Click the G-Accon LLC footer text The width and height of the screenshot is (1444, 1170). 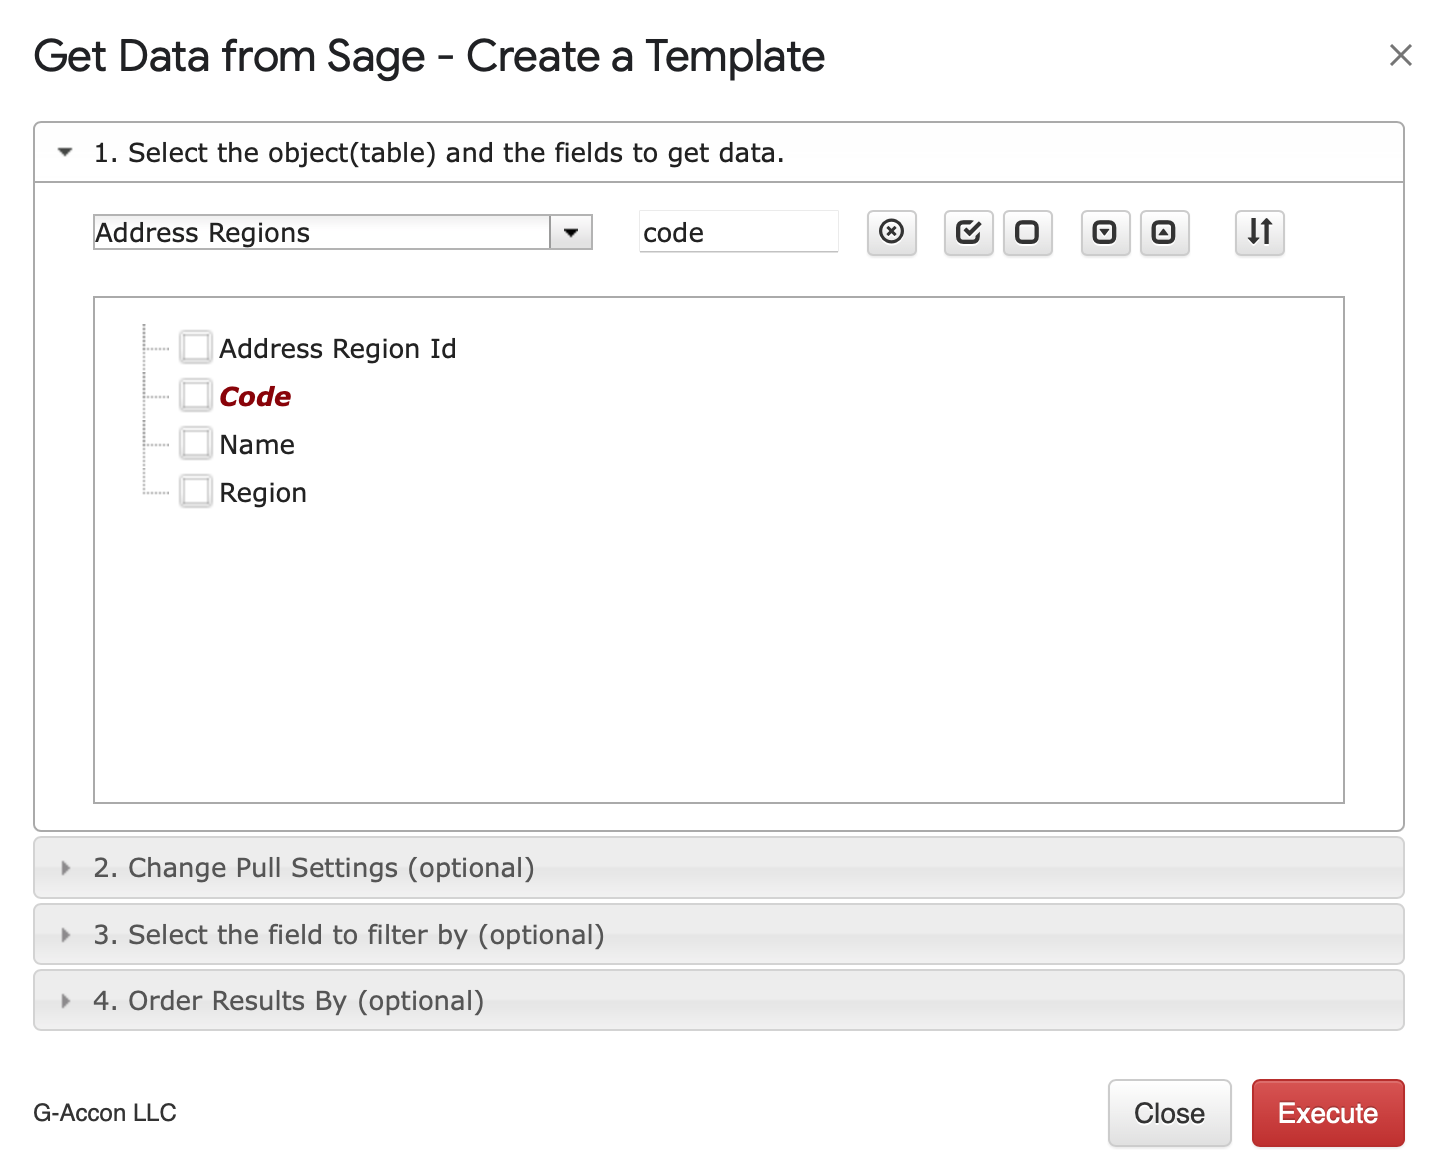105,1113
